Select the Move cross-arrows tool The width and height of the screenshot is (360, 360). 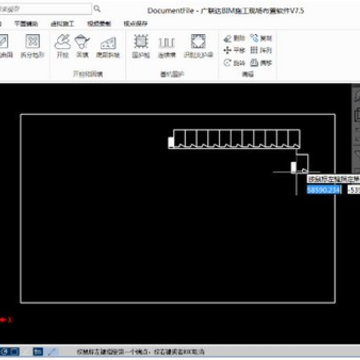(235, 51)
